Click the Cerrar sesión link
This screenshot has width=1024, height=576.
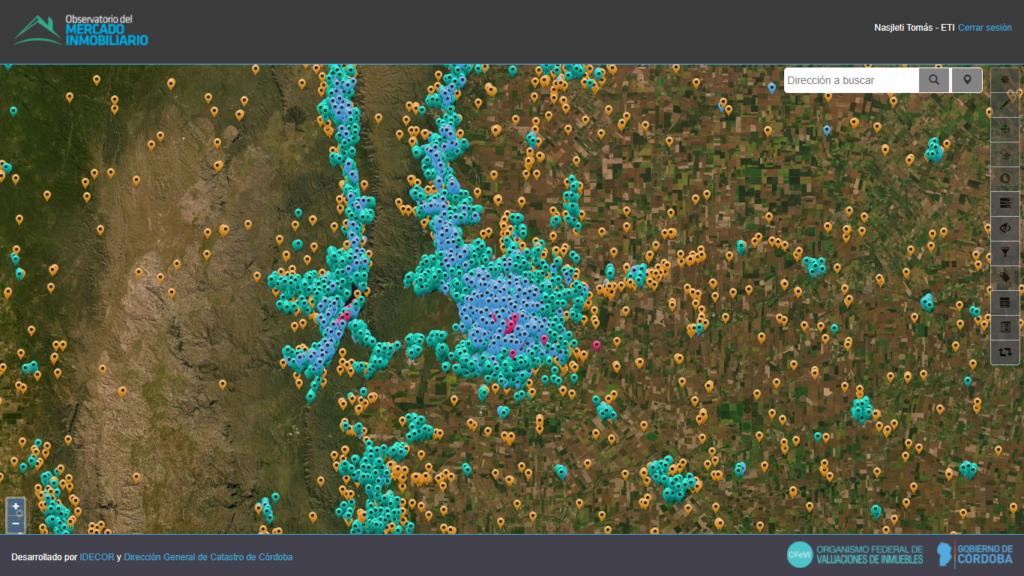[x=984, y=27]
